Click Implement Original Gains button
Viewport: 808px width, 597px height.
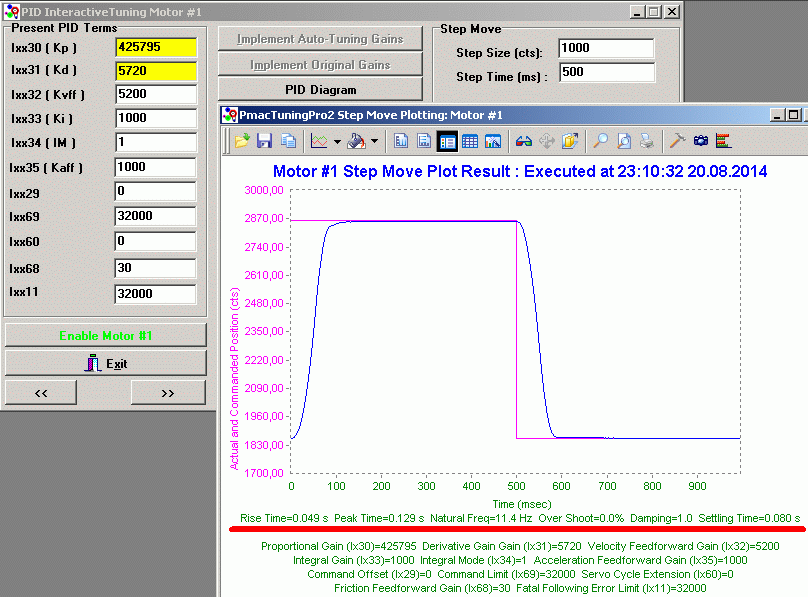320,64
